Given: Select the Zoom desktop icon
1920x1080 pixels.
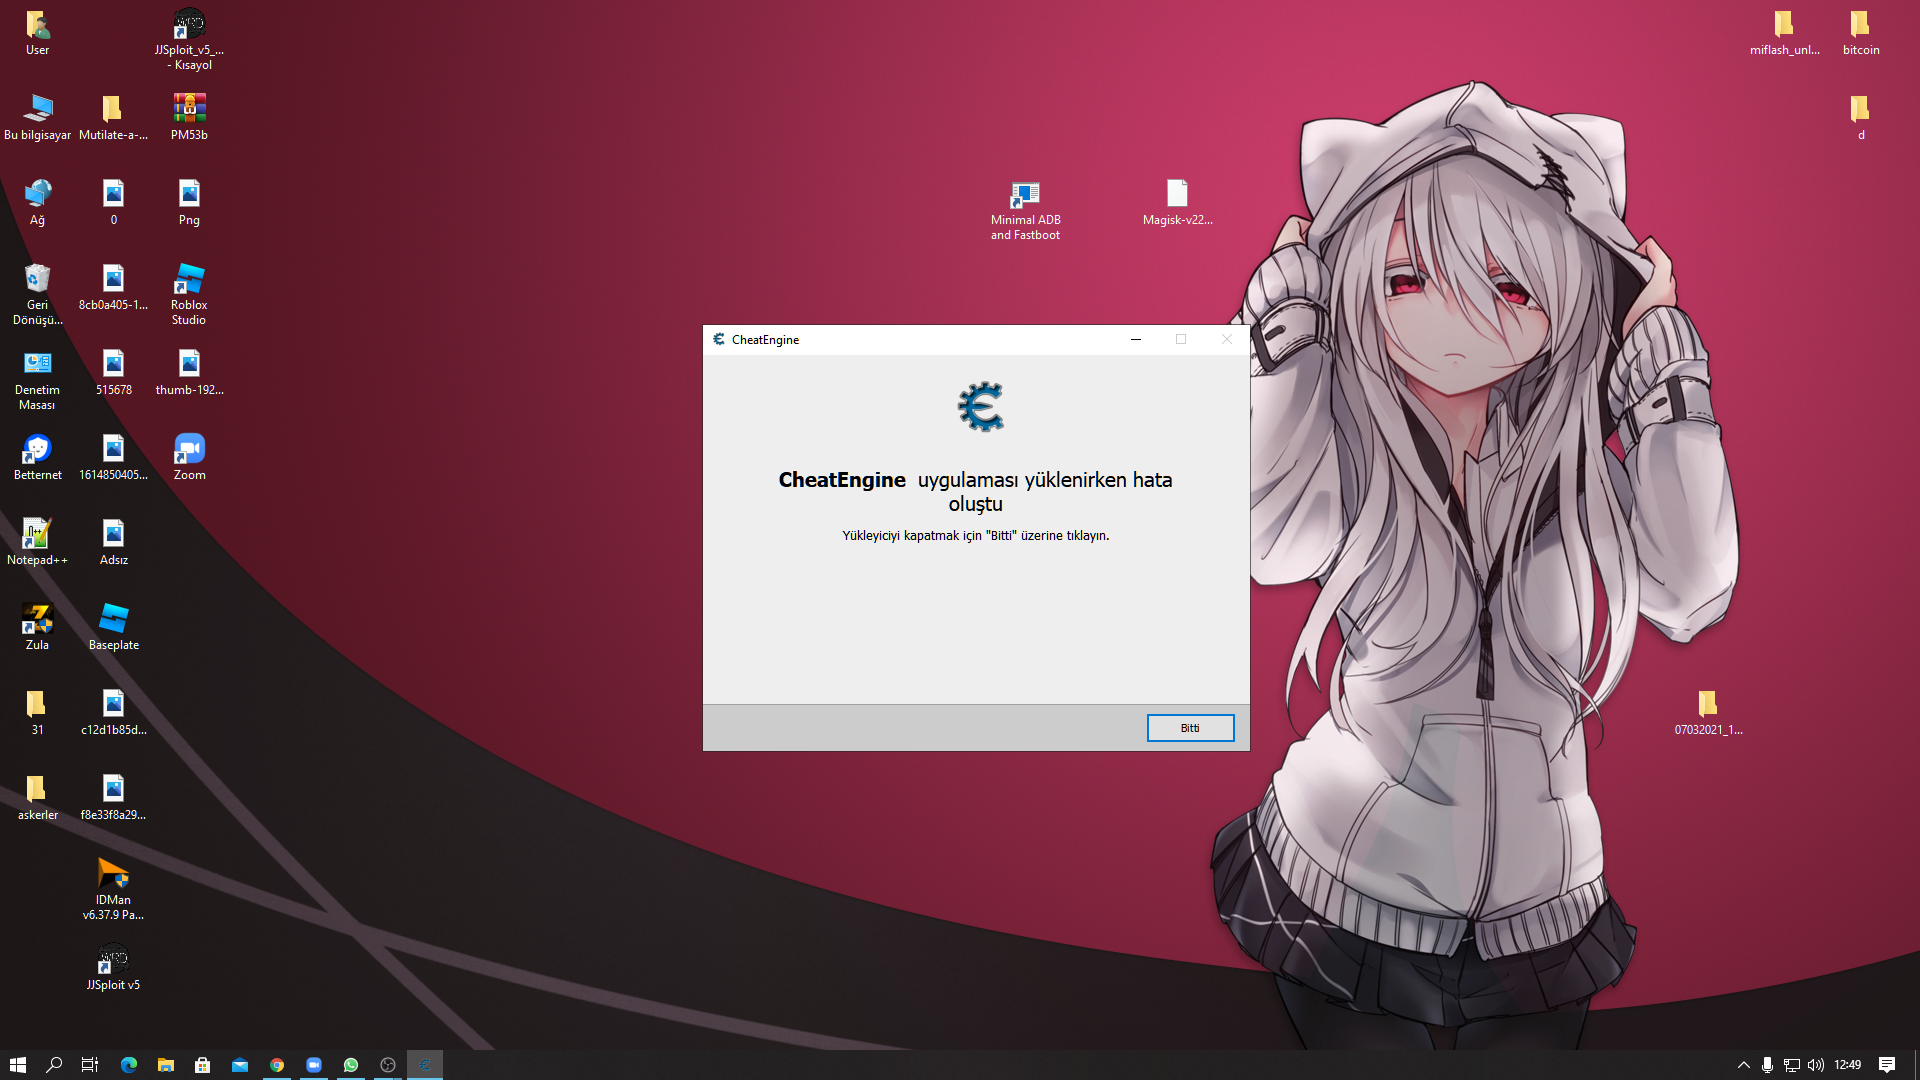Looking at the screenshot, I should (189, 450).
